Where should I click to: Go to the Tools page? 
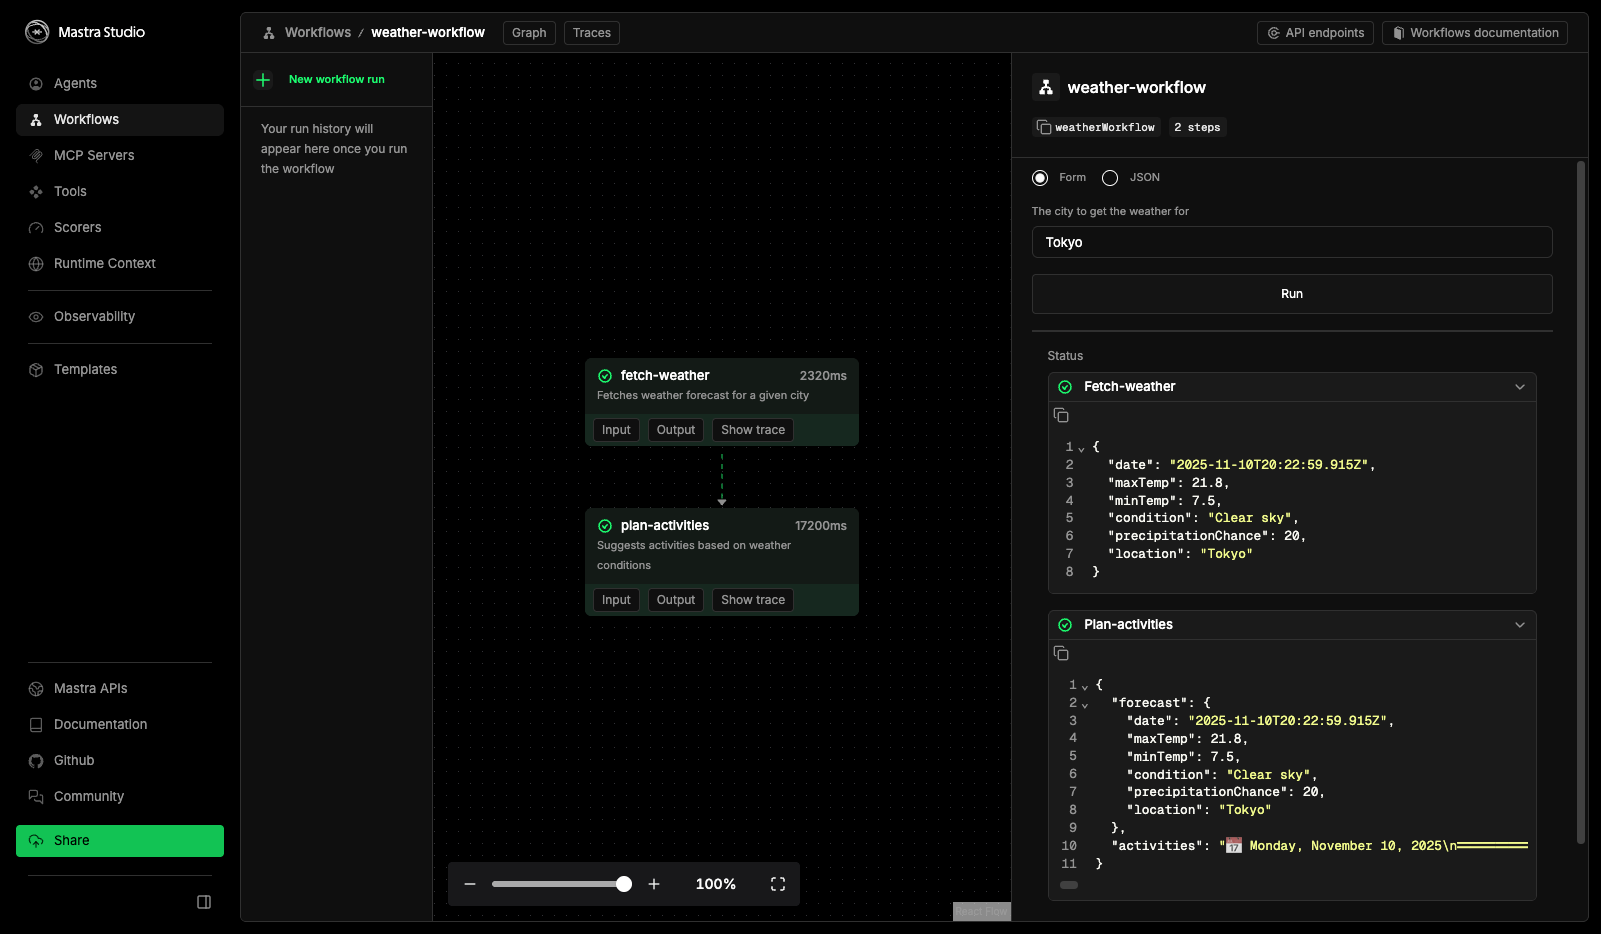[120, 191]
